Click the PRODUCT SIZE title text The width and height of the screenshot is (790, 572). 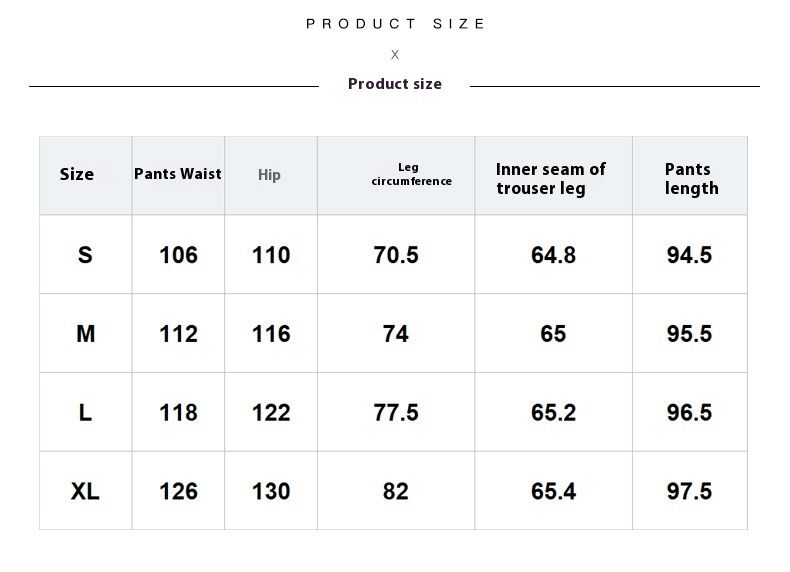395,24
